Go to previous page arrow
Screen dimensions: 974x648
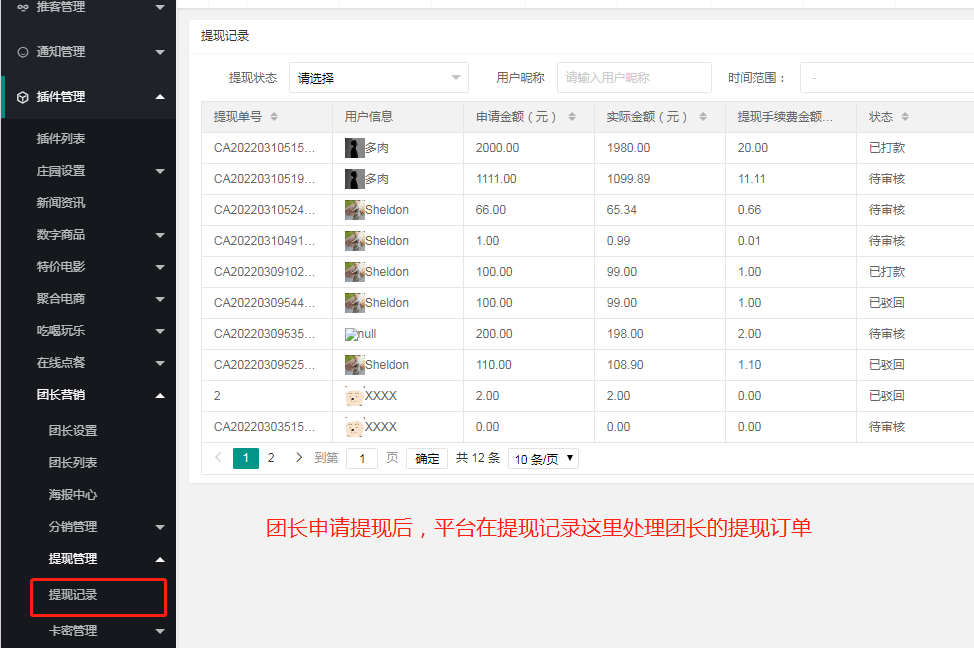(218, 458)
